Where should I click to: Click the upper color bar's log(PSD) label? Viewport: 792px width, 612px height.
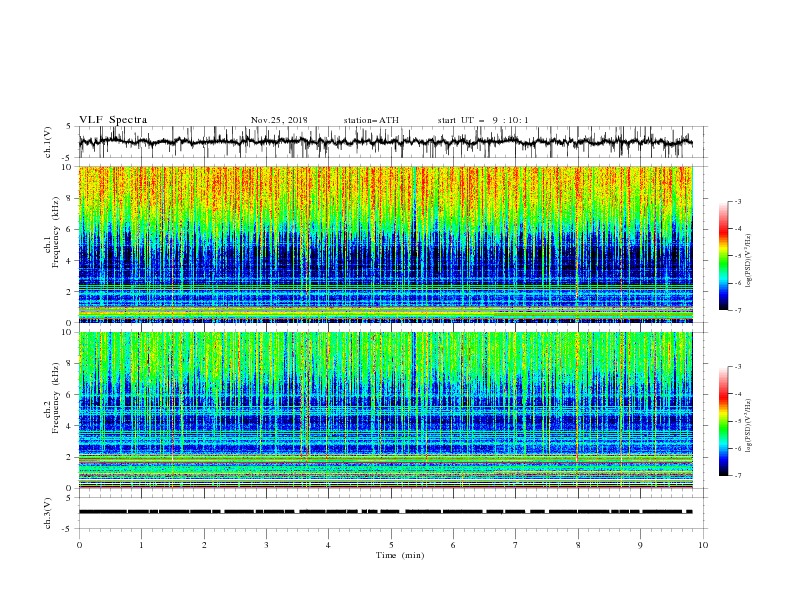748,261
